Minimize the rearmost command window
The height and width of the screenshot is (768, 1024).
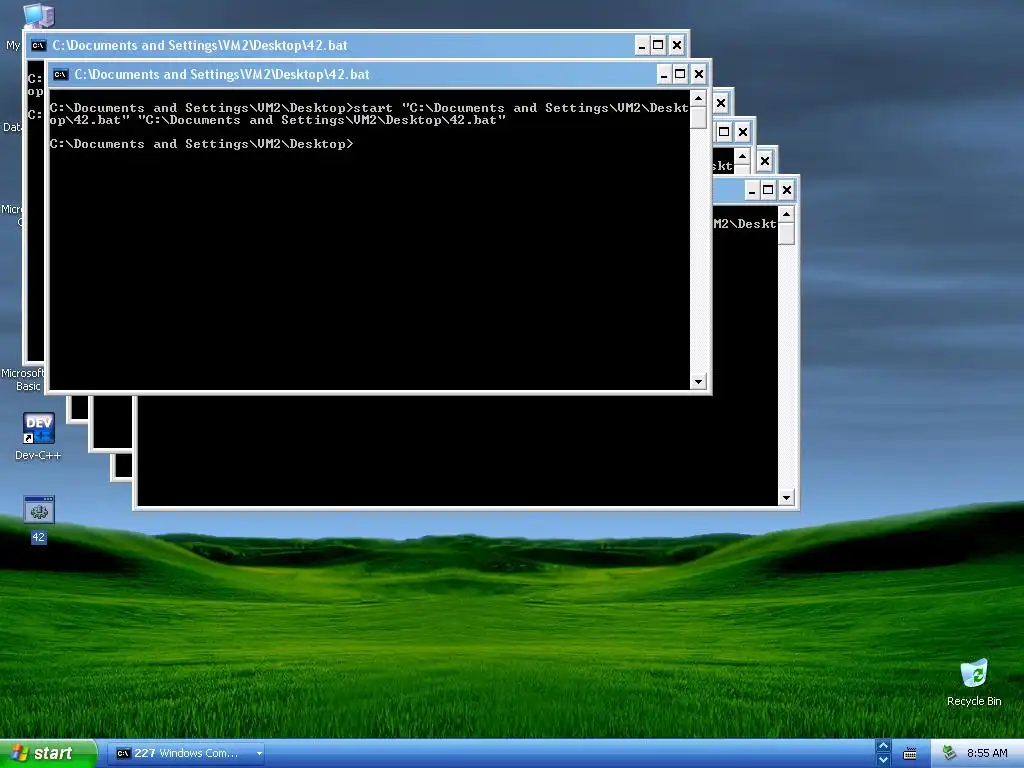click(x=752, y=191)
